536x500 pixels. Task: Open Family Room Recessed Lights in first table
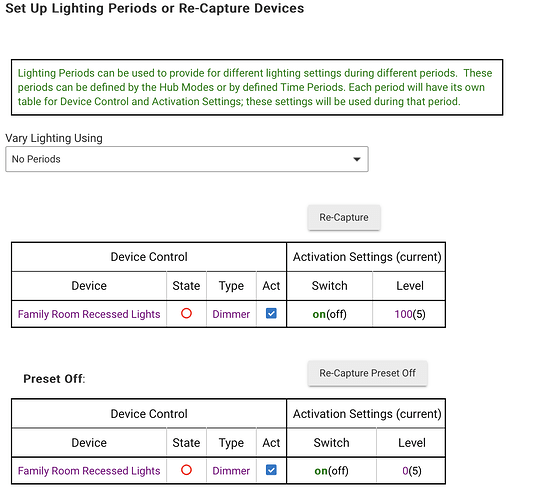click(89, 314)
